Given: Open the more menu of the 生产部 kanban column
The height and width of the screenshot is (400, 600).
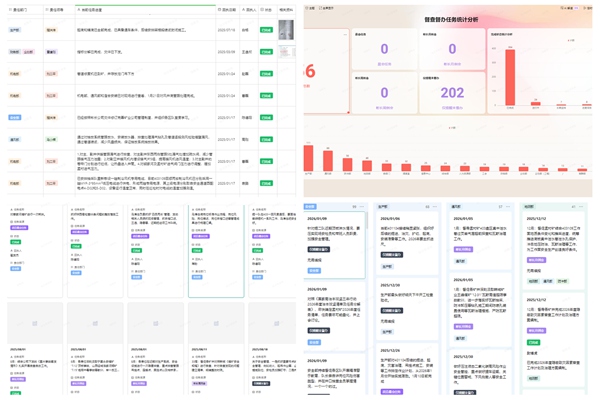Looking at the screenshot, I should coord(435,207).
